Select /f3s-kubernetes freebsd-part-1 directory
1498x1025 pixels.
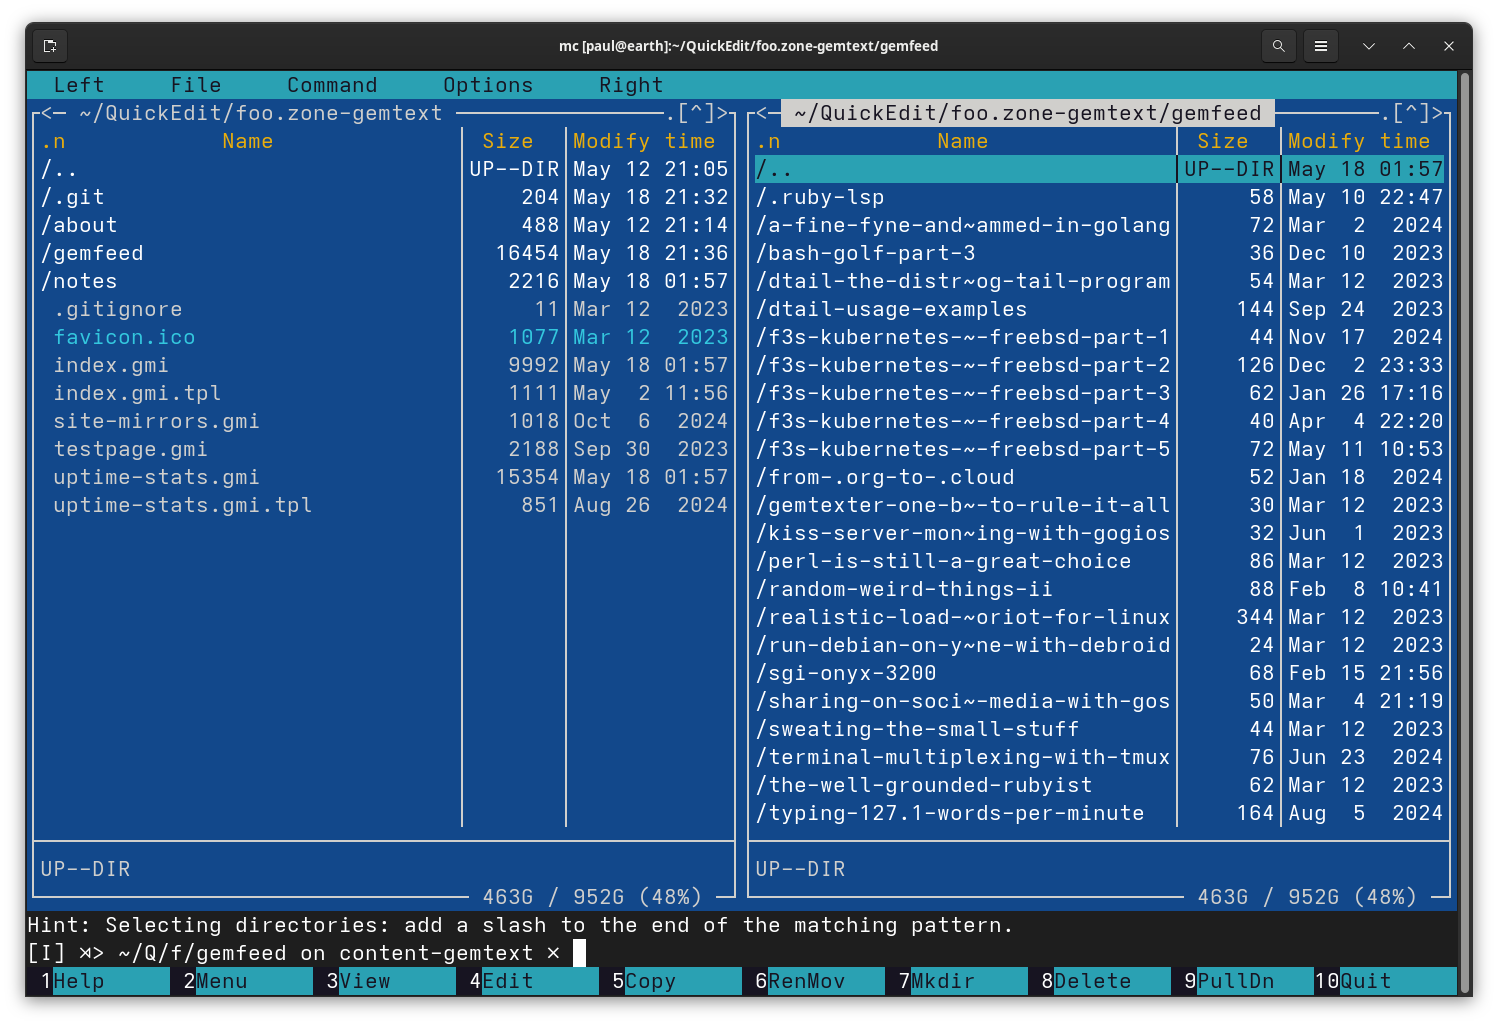pos(1100,337)
